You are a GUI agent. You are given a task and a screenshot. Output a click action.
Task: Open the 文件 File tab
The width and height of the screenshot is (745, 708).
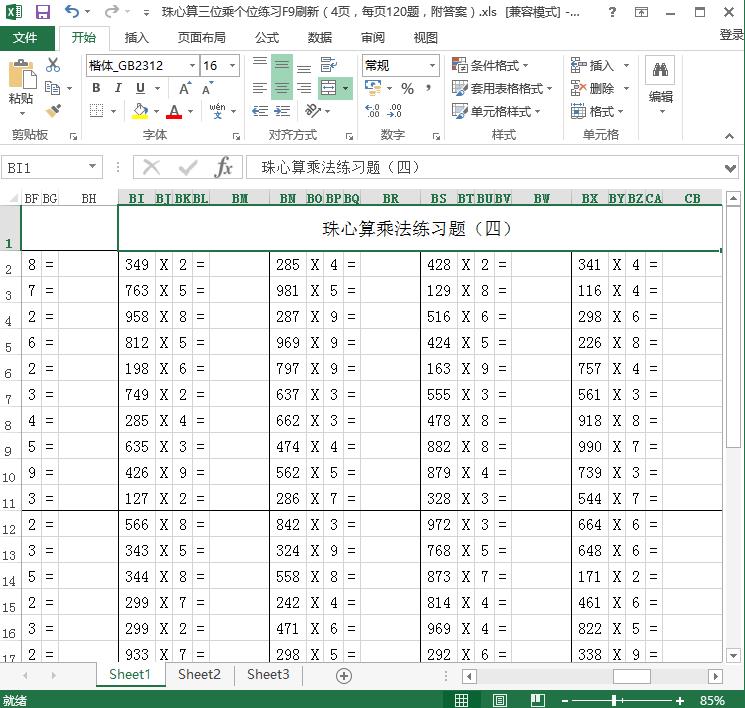[25, 38]
